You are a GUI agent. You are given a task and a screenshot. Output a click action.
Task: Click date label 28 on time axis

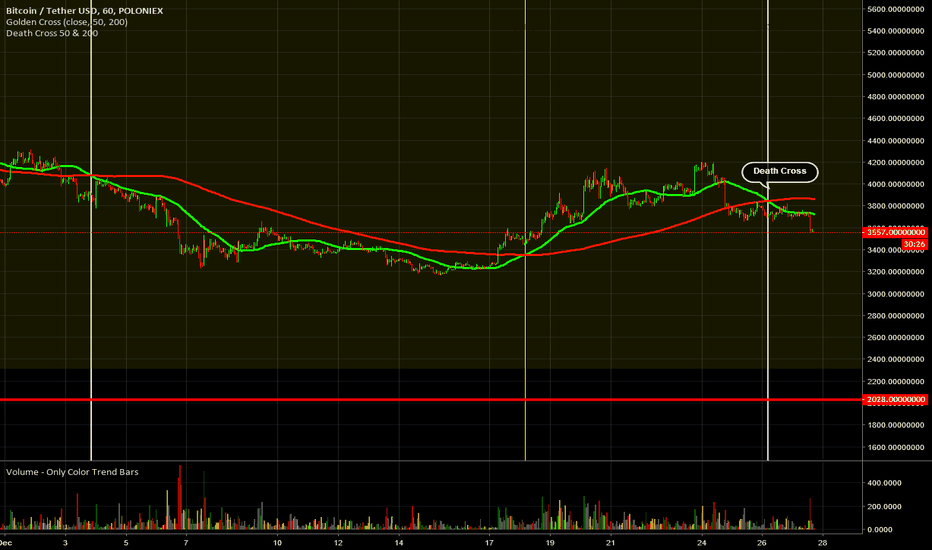tap(823, 542)
